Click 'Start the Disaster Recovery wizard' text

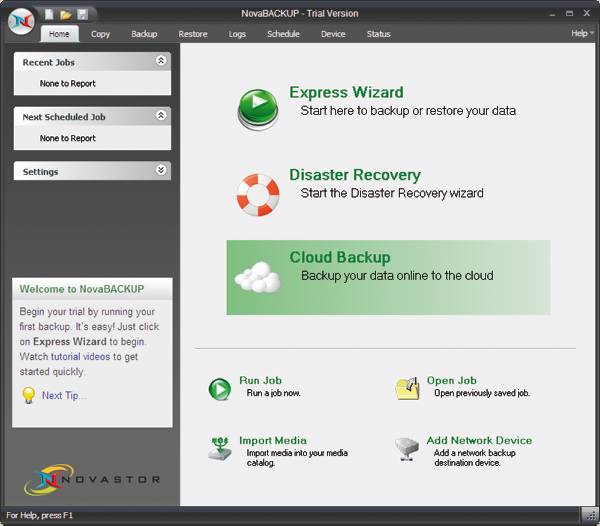click(x=392, y=193)
